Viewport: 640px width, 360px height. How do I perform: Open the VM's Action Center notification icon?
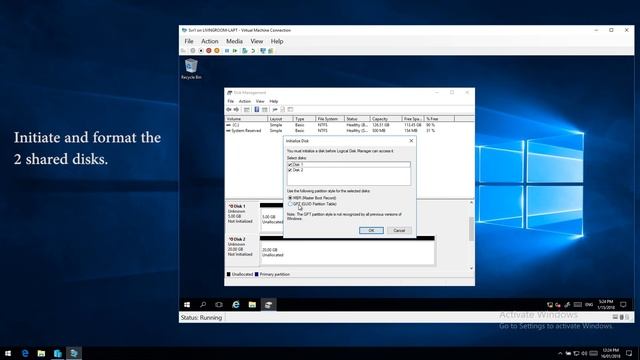coord(623,304)
